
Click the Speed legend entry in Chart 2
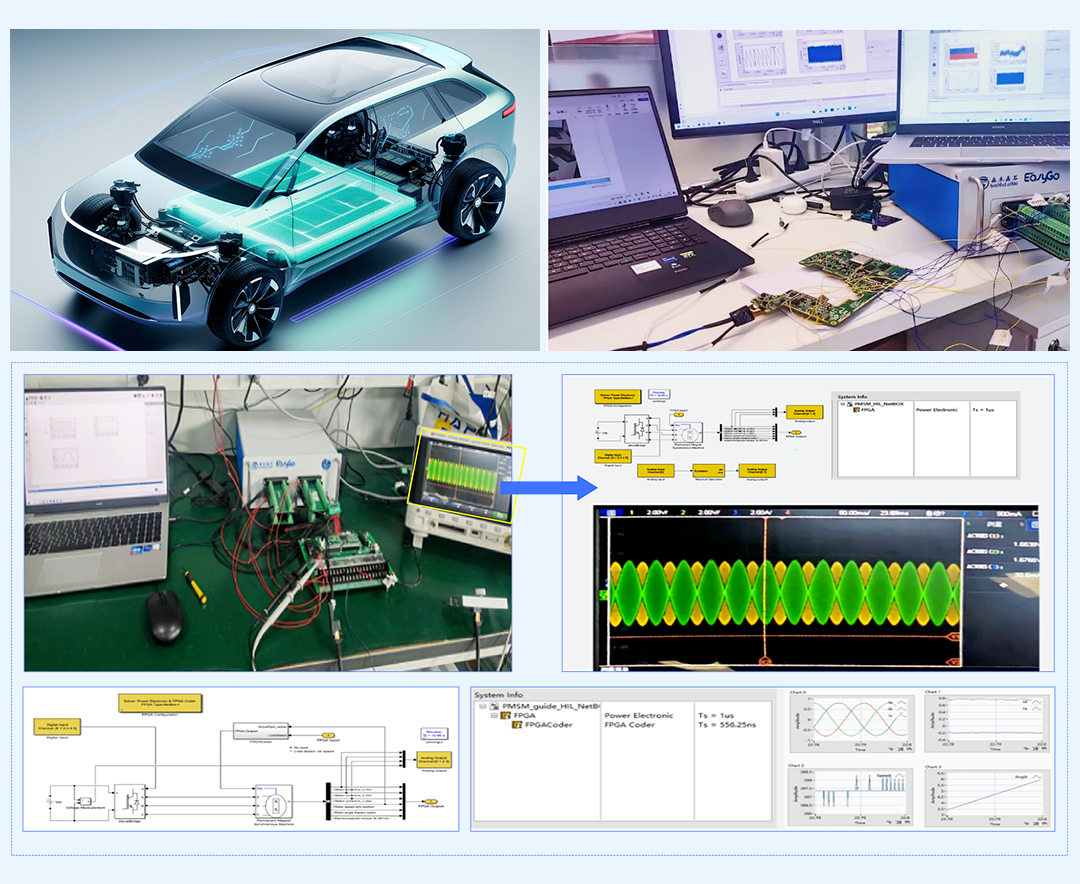coord(890,776)
